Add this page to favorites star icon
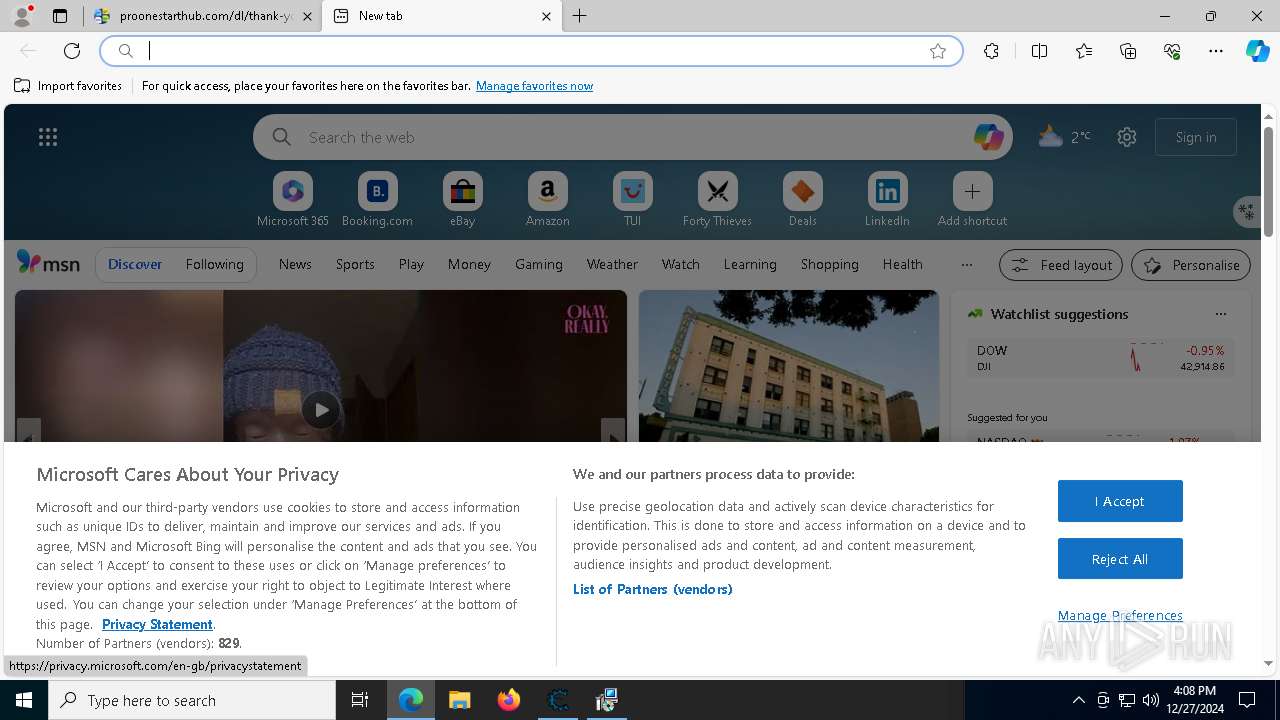The image size is (1280, 720). (938, 51)
